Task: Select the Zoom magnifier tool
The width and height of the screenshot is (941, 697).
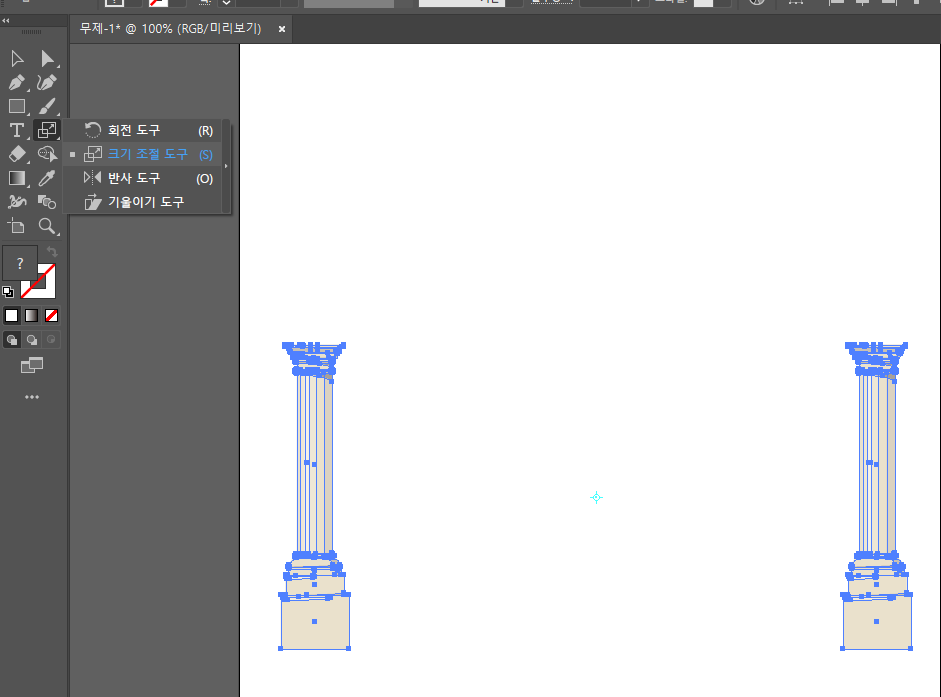Action: (x=47, y=226)
